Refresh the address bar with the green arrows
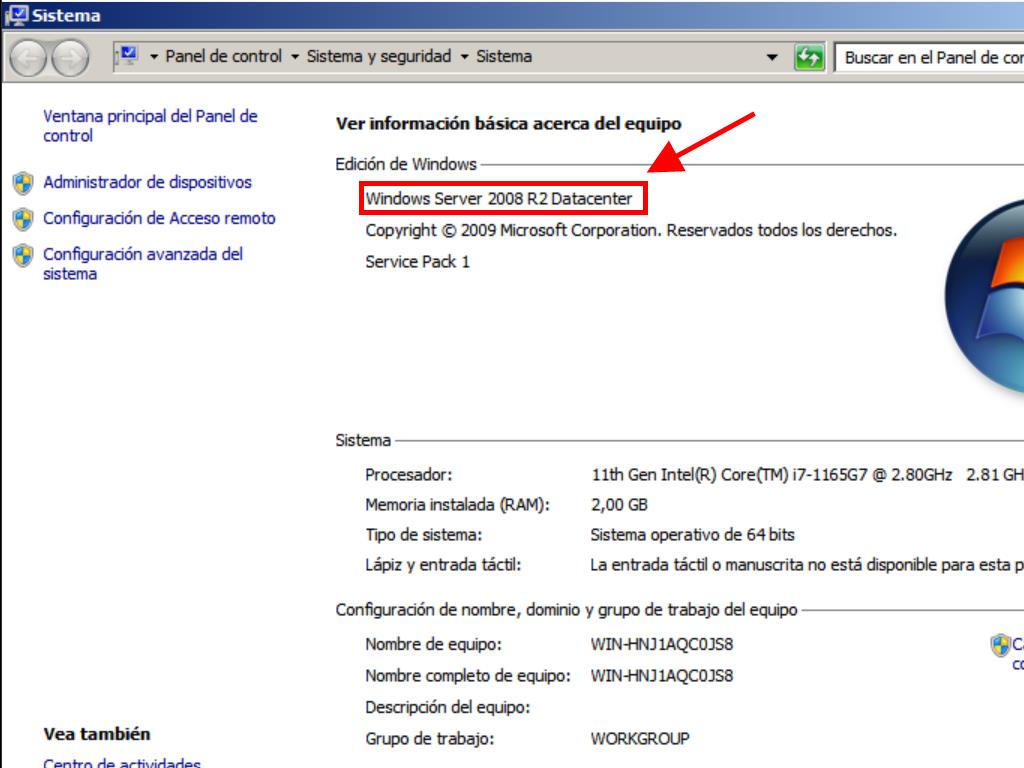This screenshot has width=1024, height=768. (x=808, y=58)
